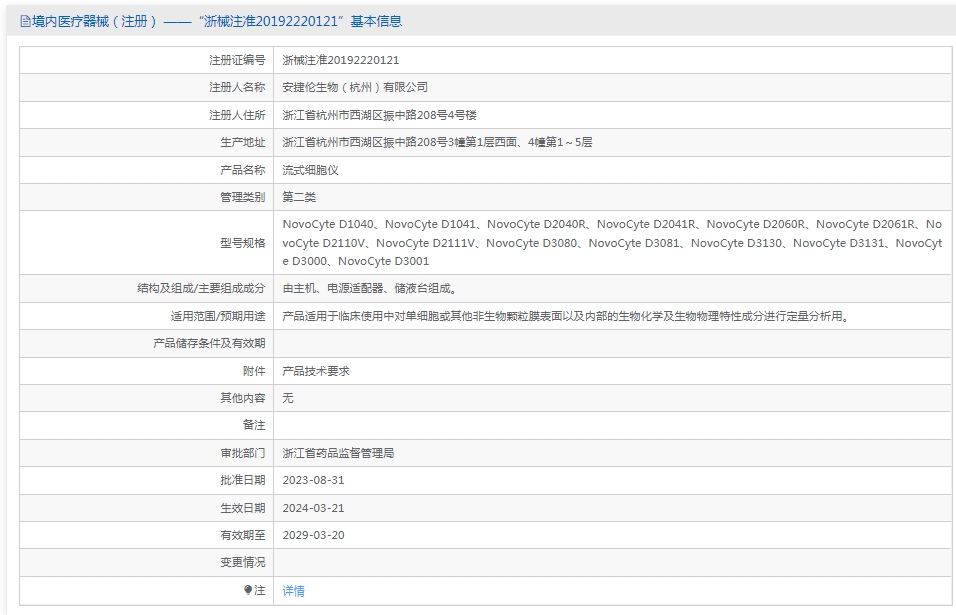Click the 注册证编号 row label
Image resolution: width=956 pixels, height=615 pixels.
pos(237,60)
